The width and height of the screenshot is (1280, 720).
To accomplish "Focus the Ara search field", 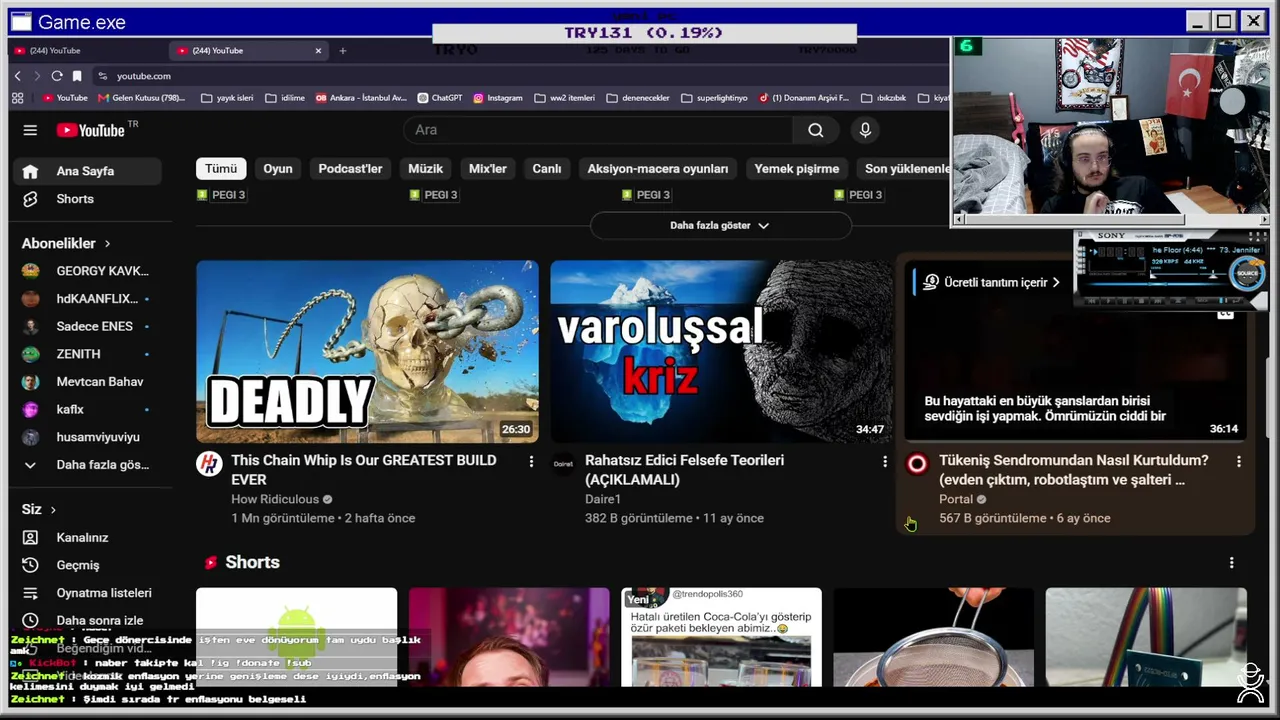I will pyautogui.click(x=598, y=130).
